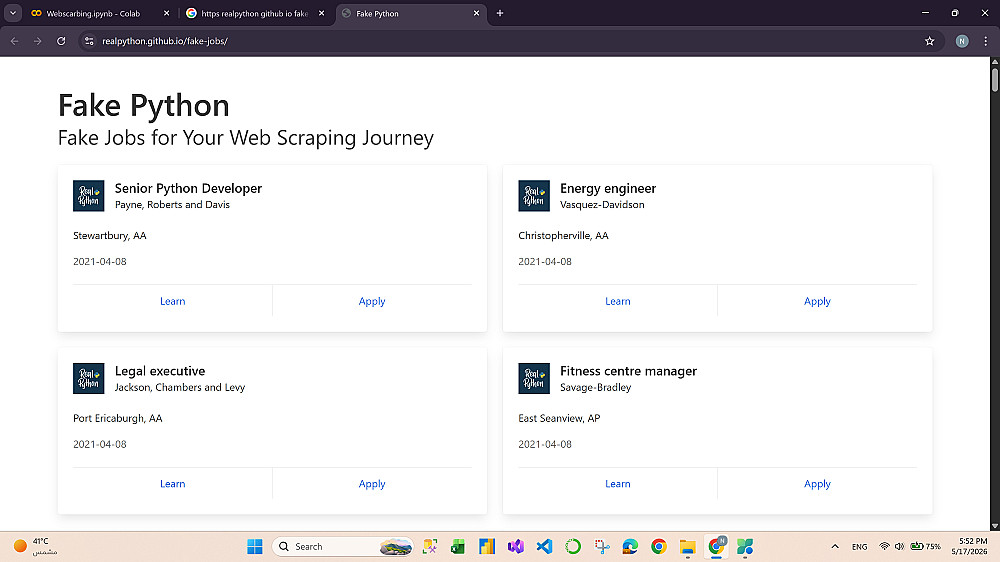This screenshot has width=1000, height=562.
Task: Click Apply for Legal executive job
Action: [372, 484]
